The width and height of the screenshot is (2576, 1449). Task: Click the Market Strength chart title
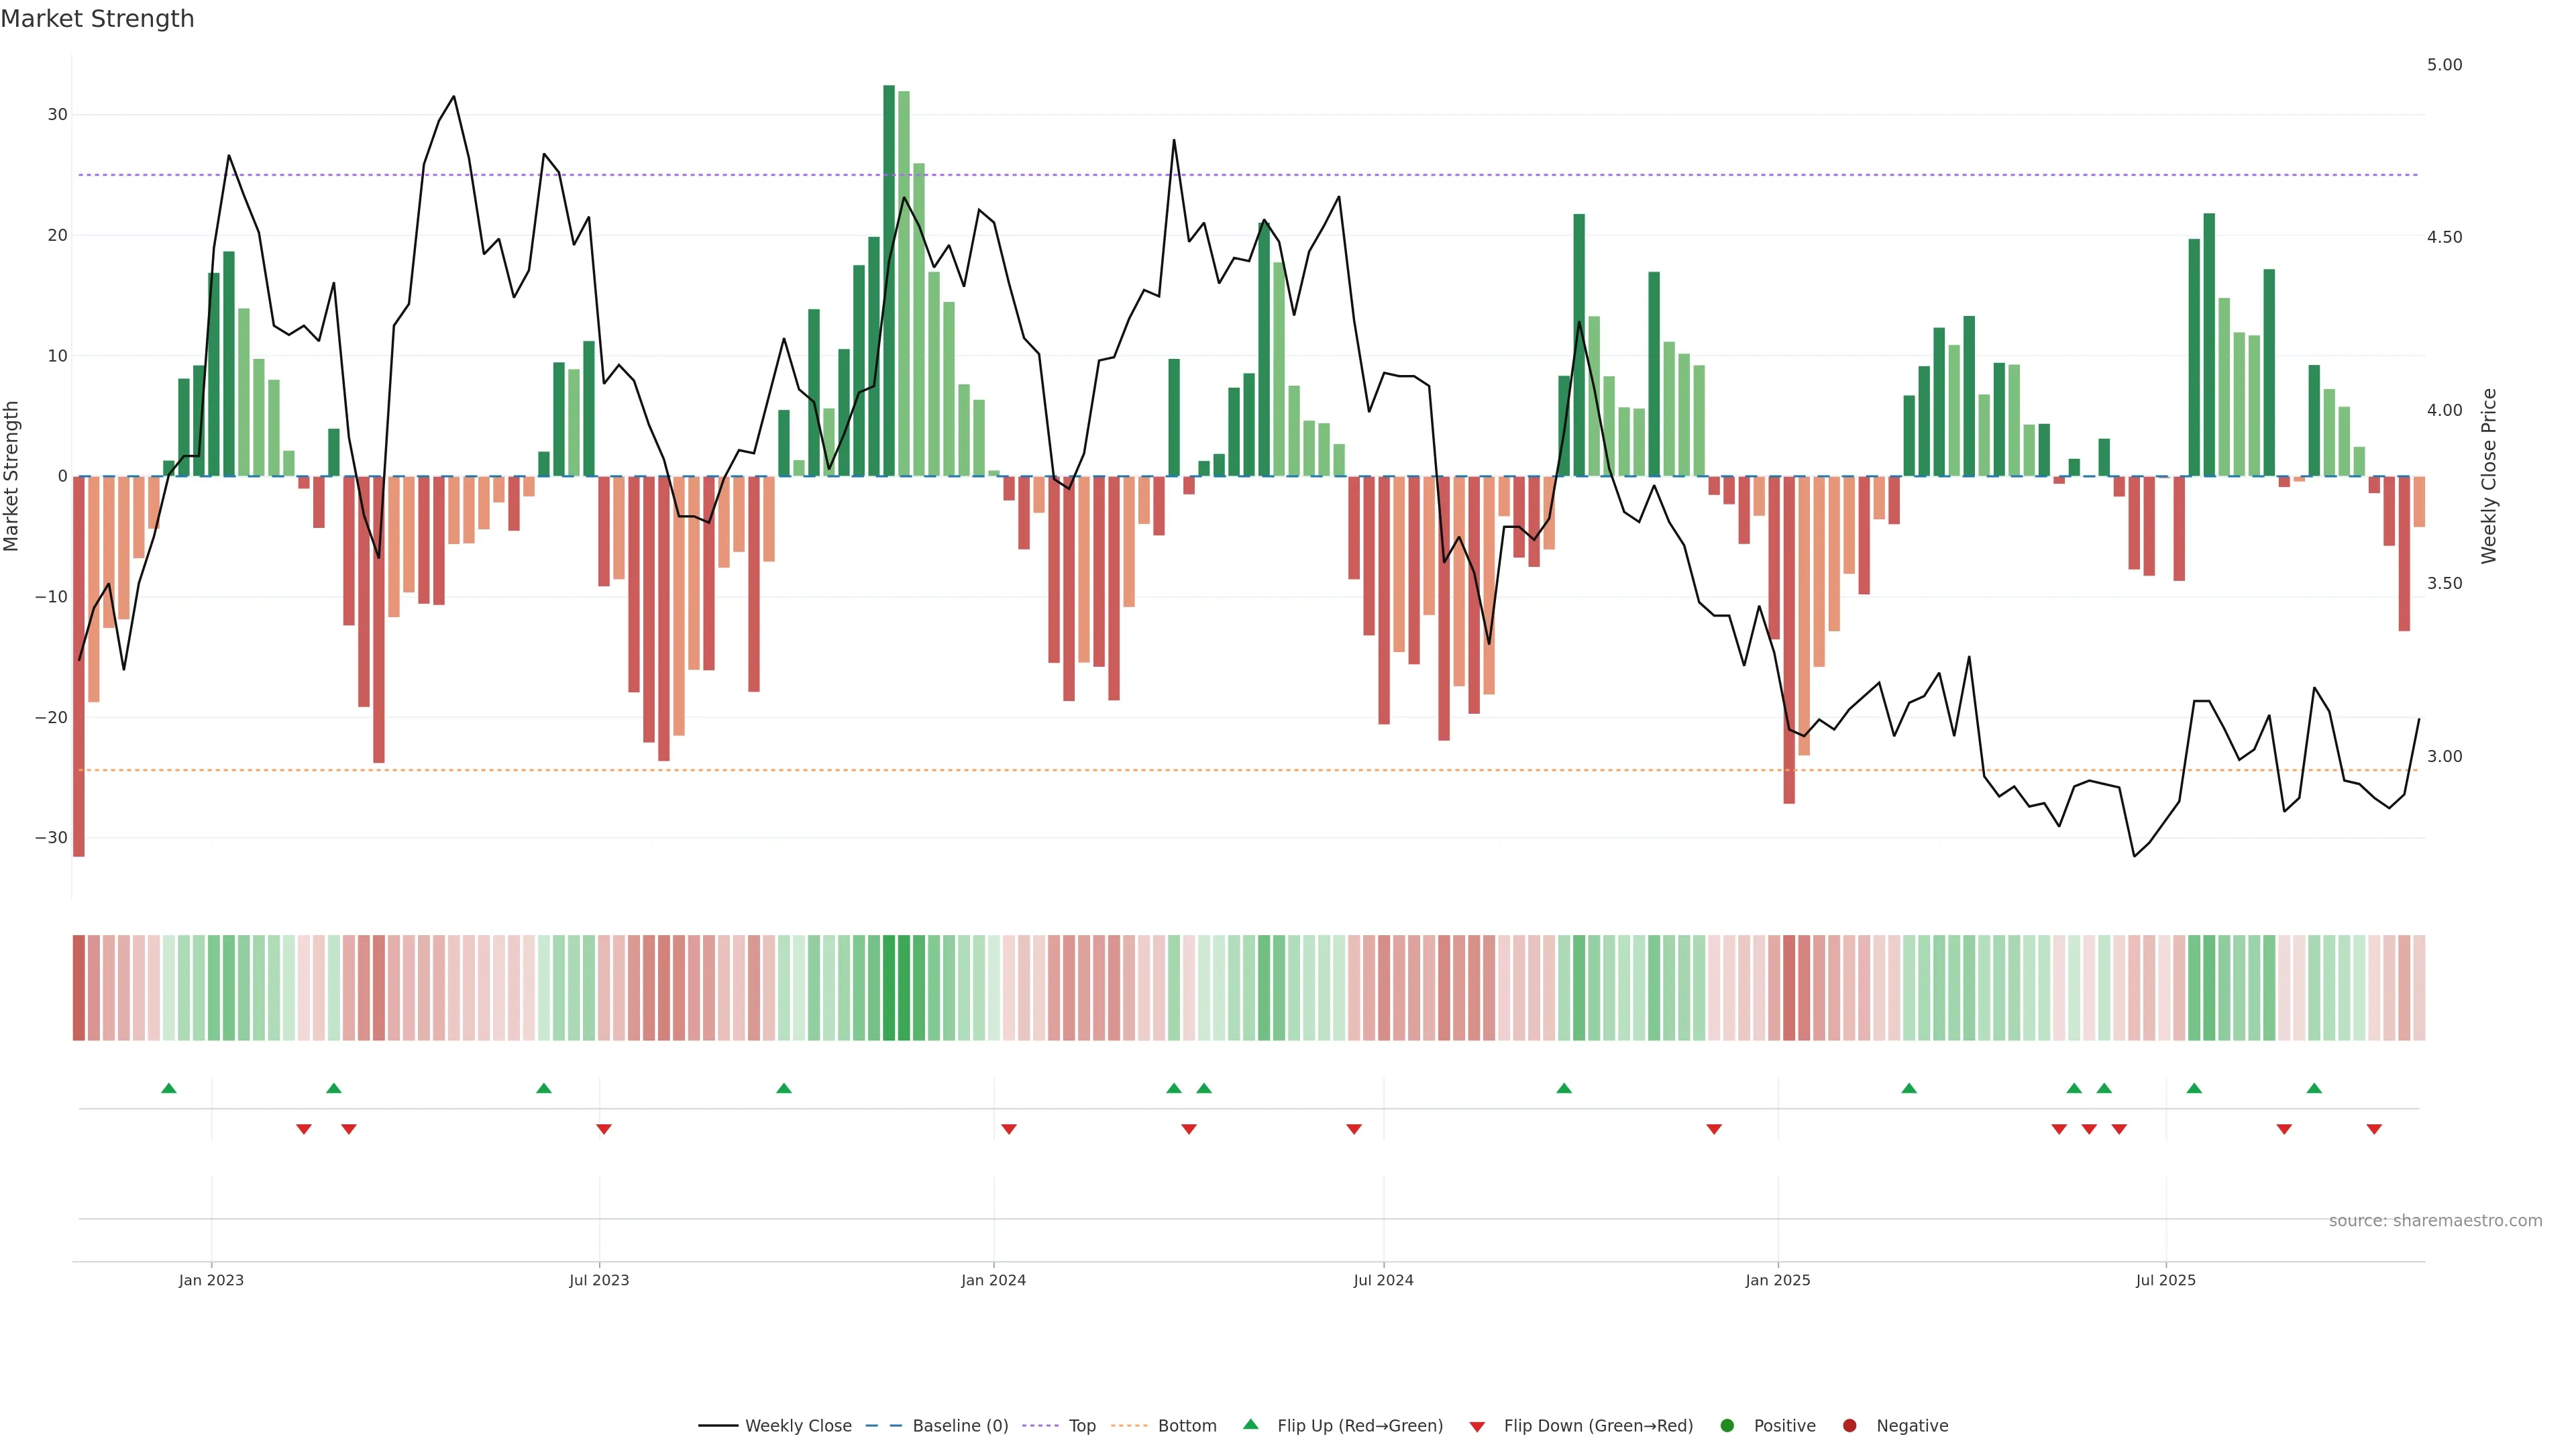point(97,19)
